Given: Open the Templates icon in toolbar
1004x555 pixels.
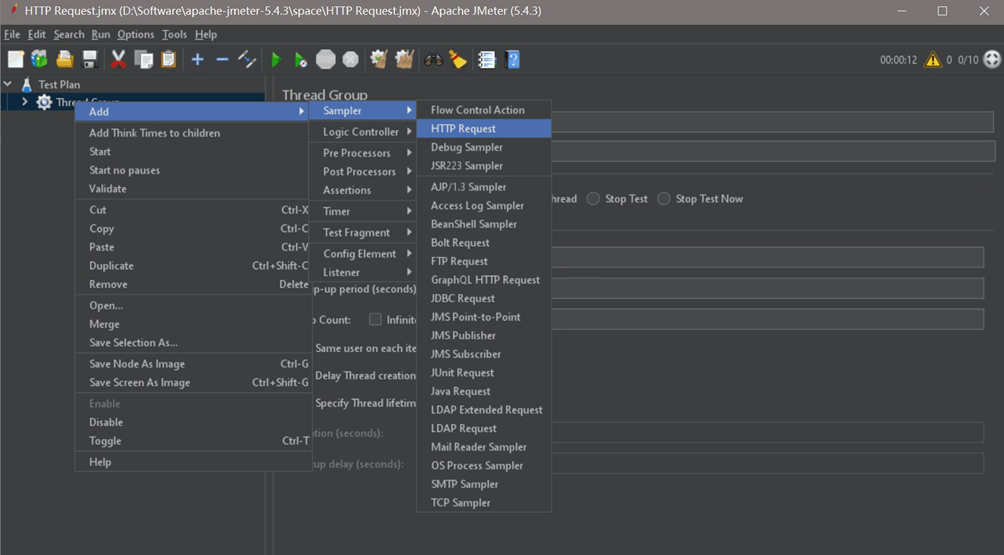Looking at the screenshot, I should 40,60.
